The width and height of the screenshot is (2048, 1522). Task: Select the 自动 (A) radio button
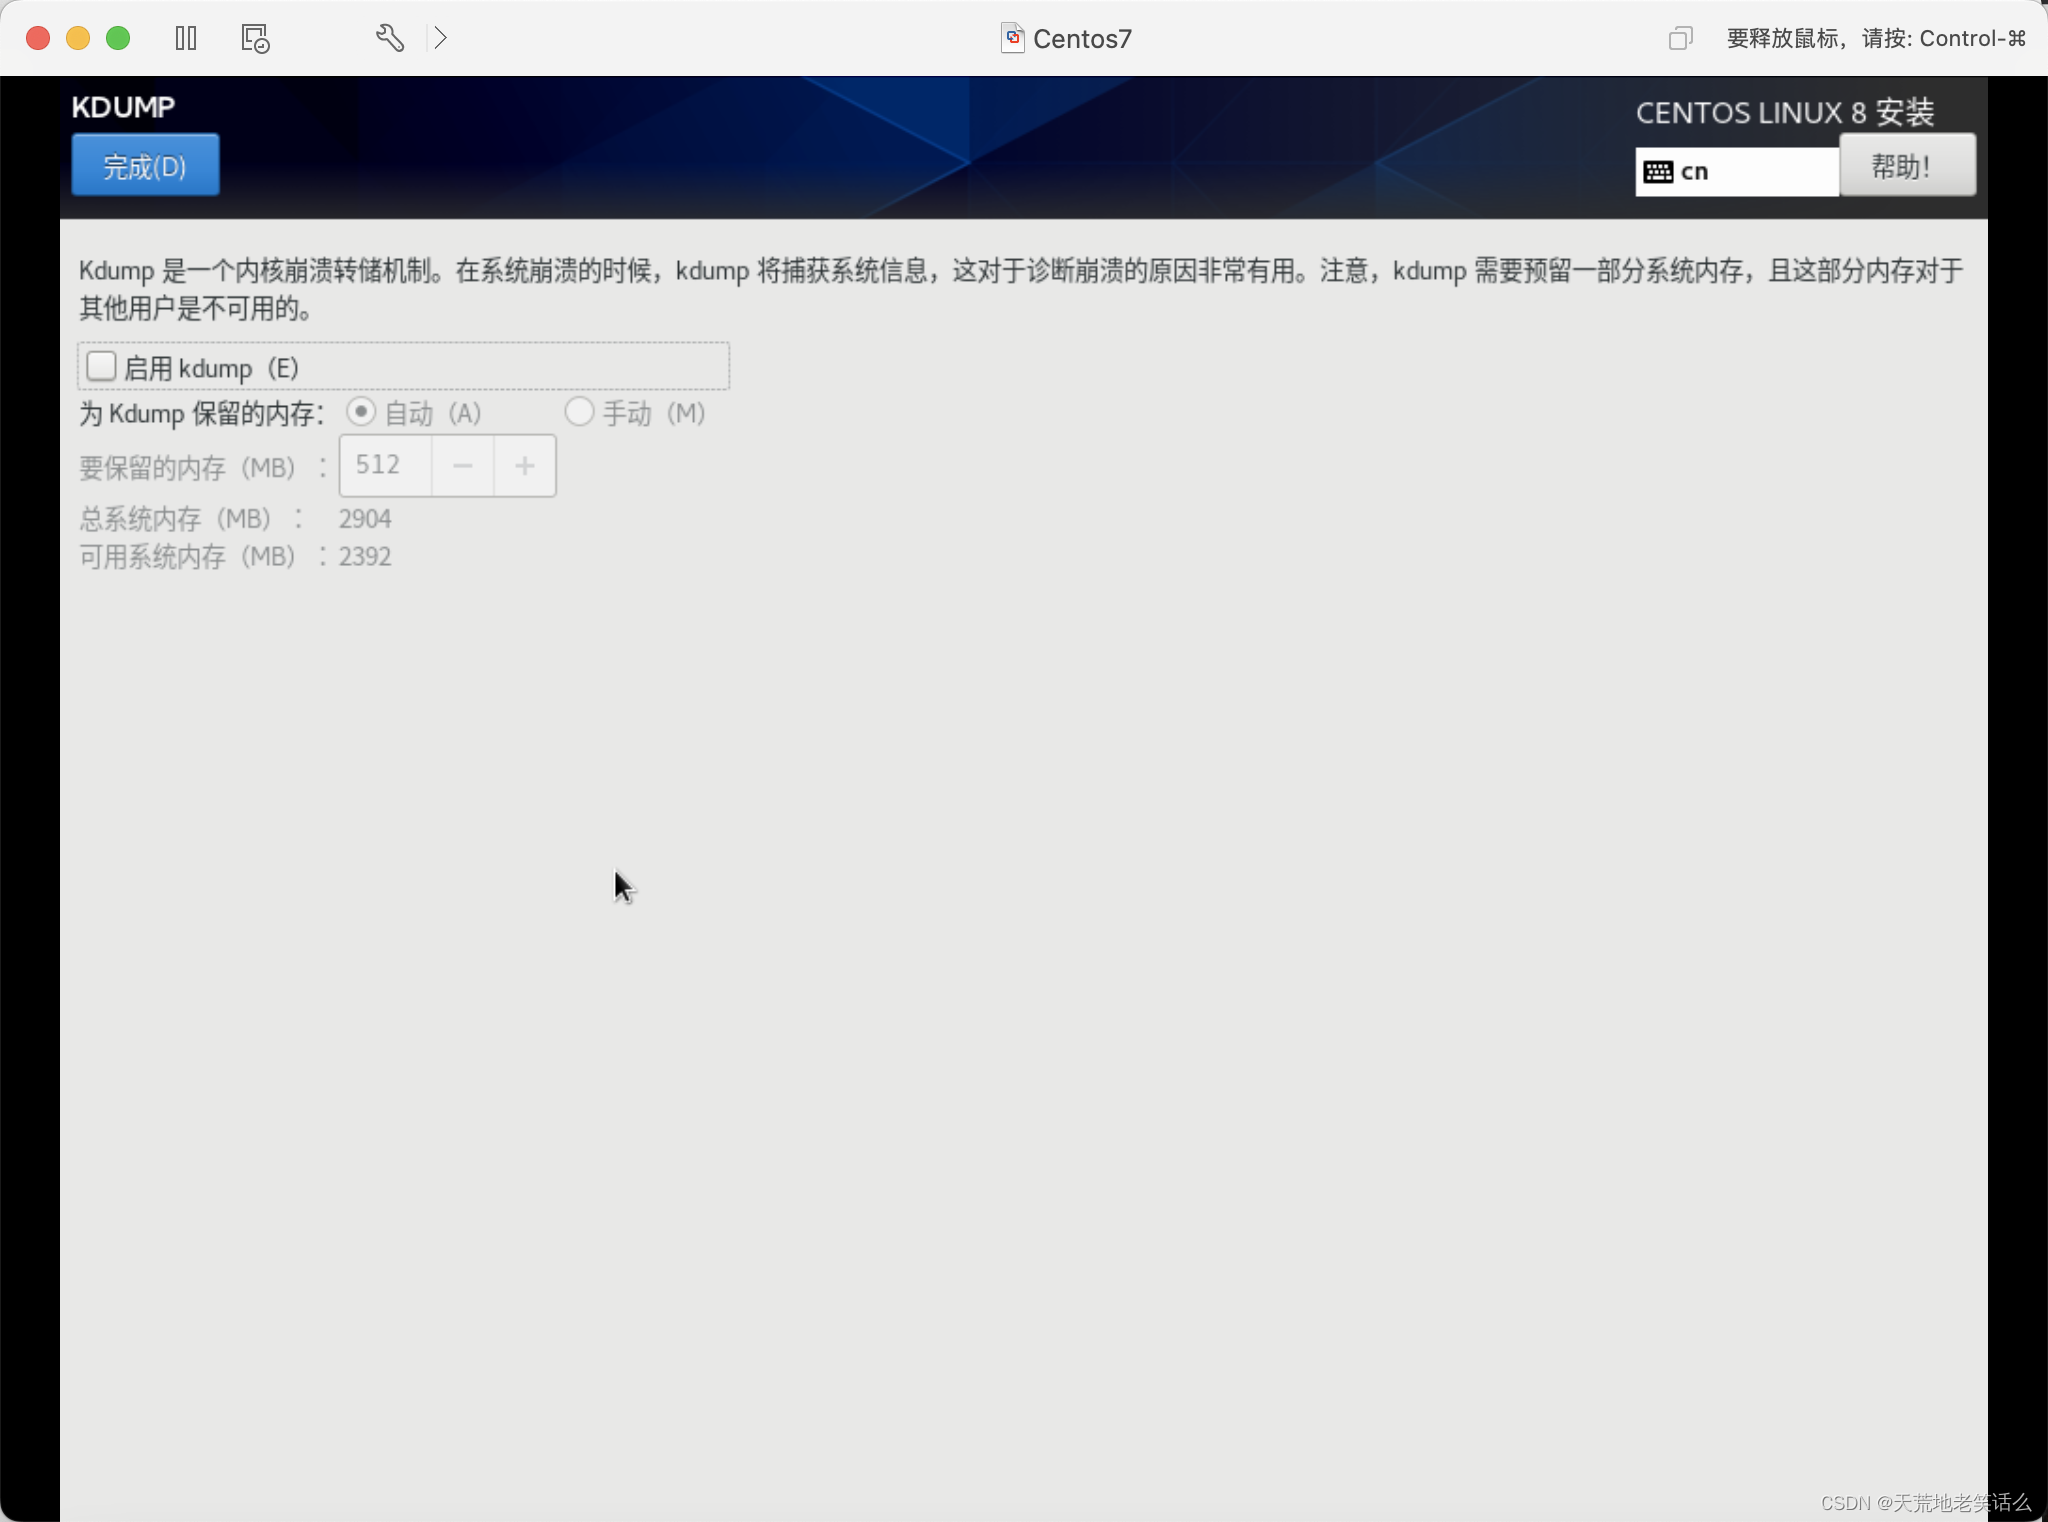(x=361, y=412)
